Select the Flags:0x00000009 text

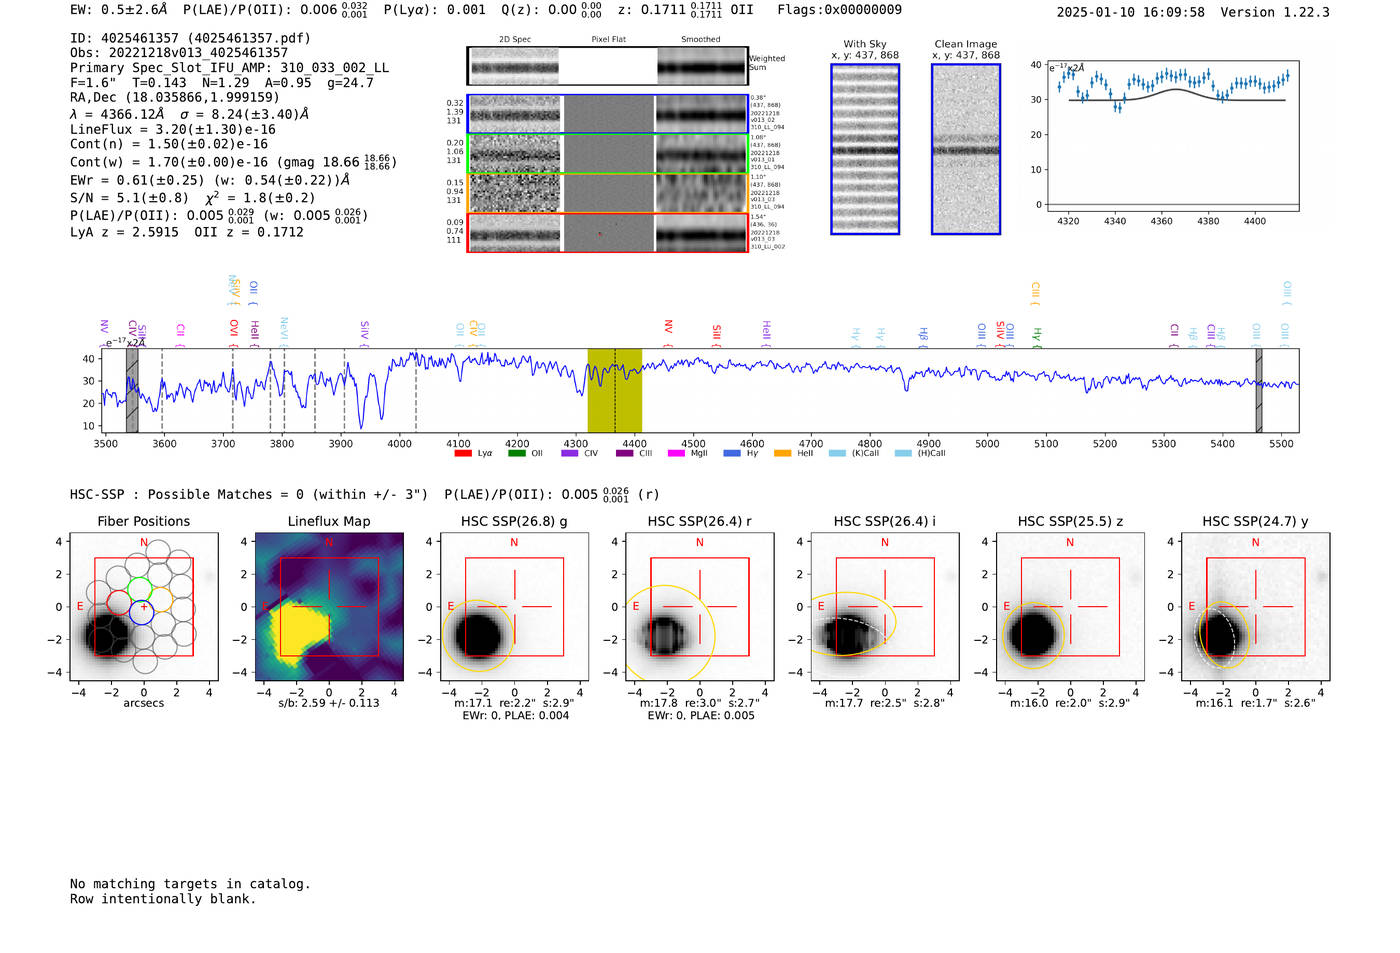(x=839, y=10)
